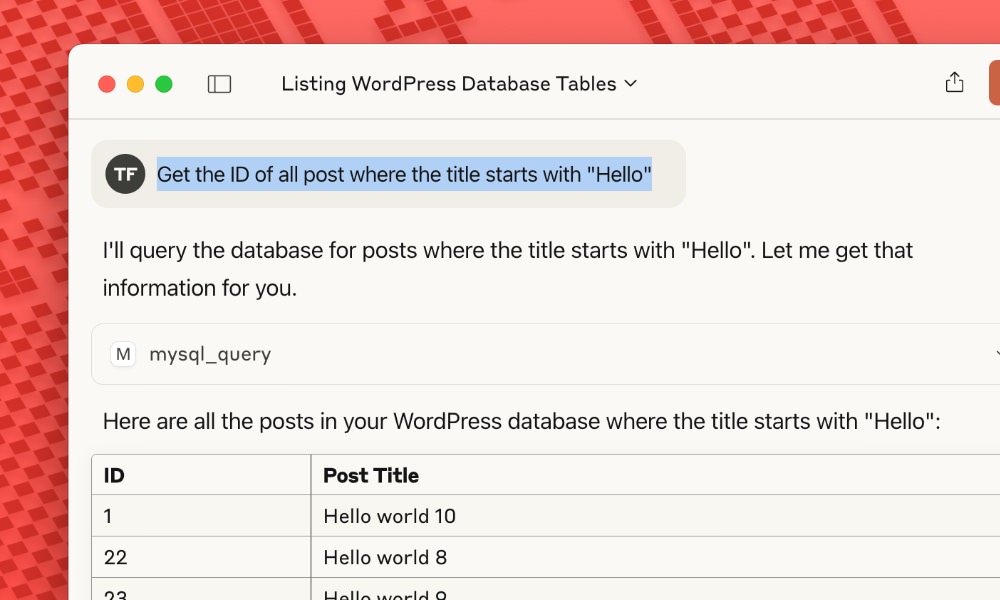Open the conversation title dropdown

[631, 84]
